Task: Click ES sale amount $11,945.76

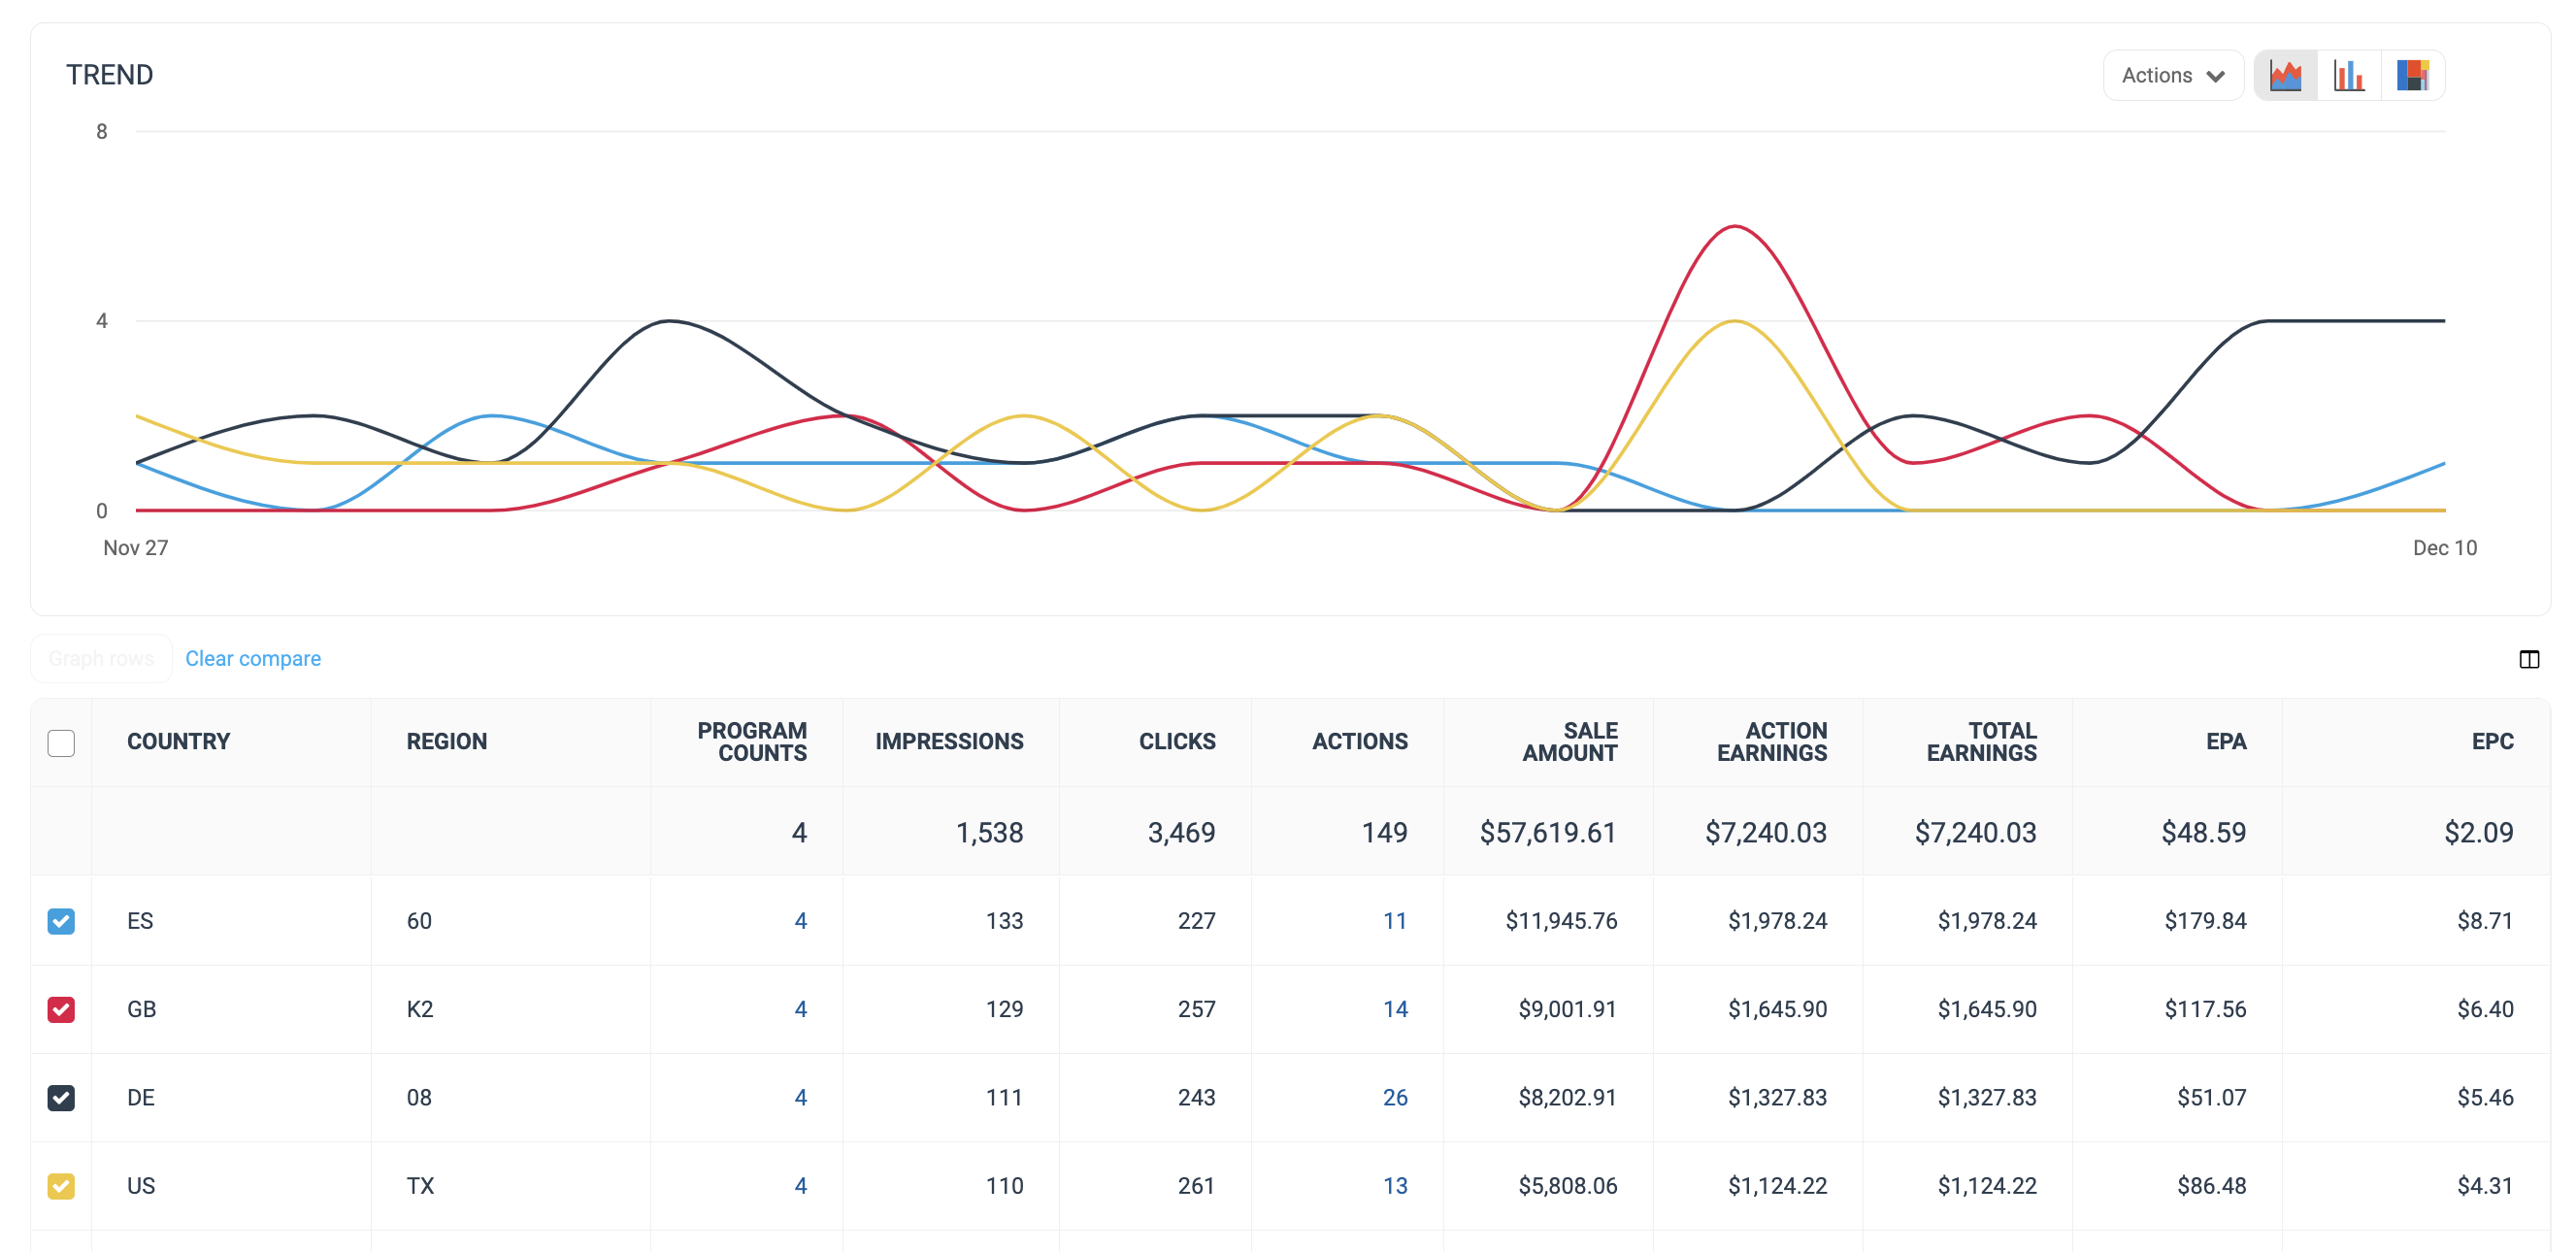Action: (x=1561, y=921)
